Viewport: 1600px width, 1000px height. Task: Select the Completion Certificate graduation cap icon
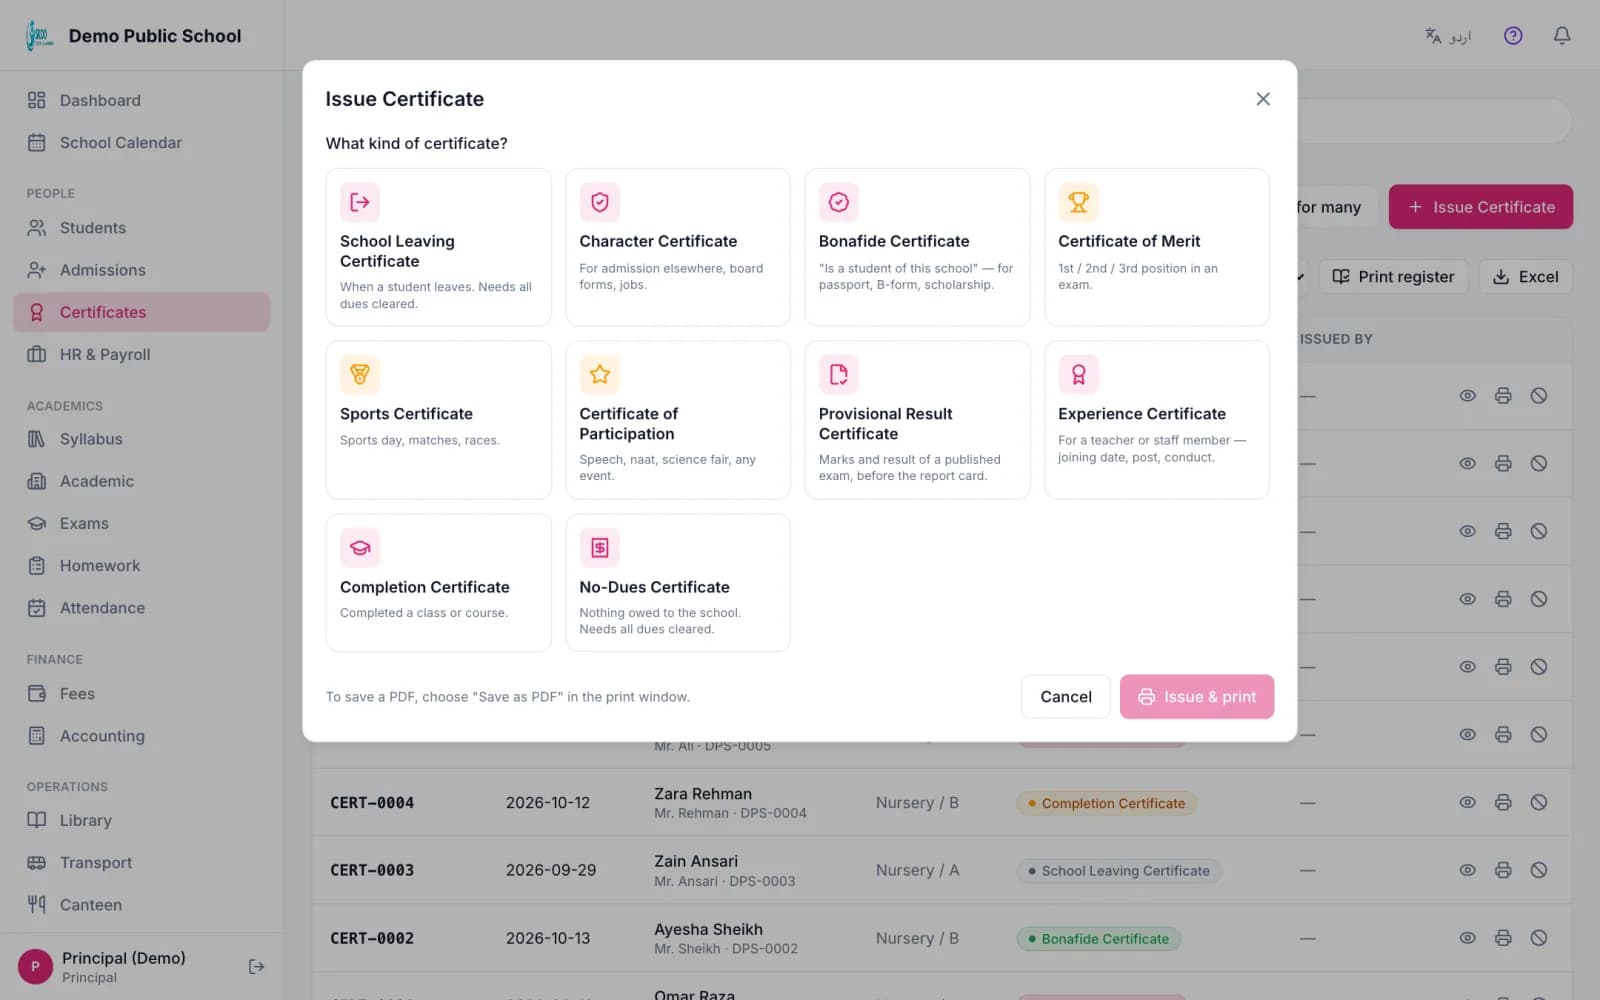tap(360, 547)
